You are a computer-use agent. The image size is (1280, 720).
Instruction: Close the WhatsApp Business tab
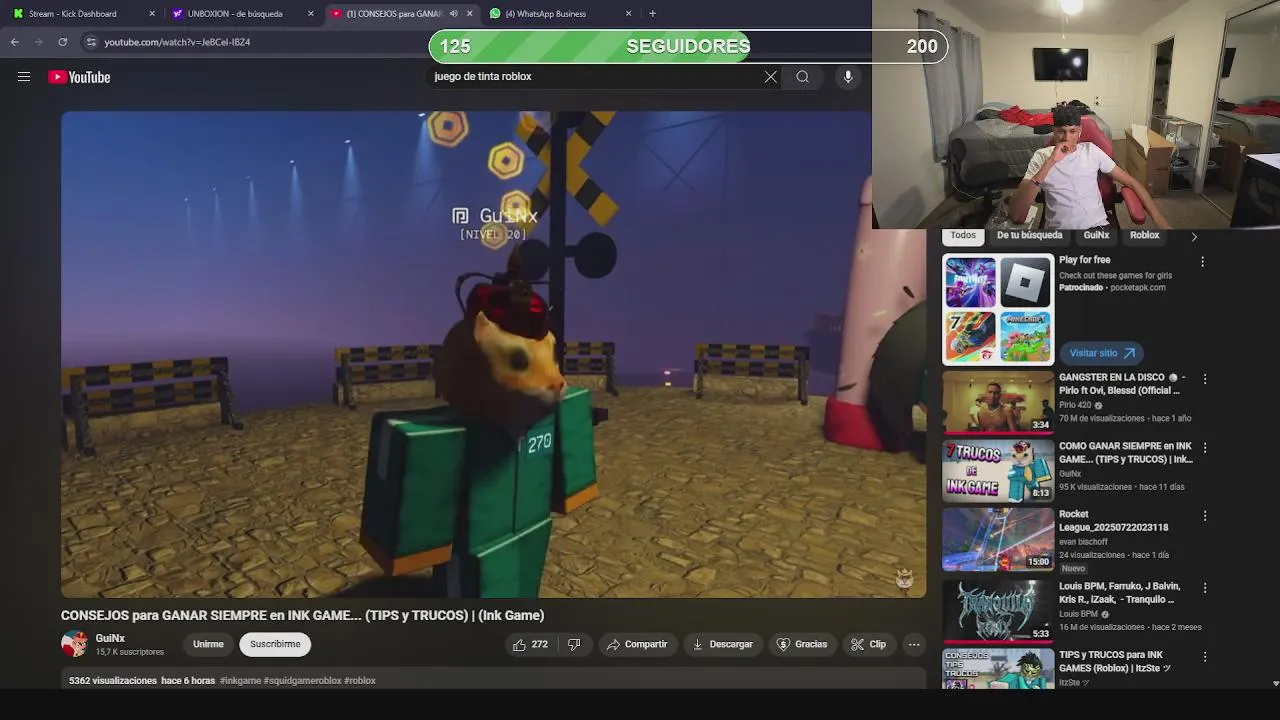pyautogui.click(x=628, y=14)
